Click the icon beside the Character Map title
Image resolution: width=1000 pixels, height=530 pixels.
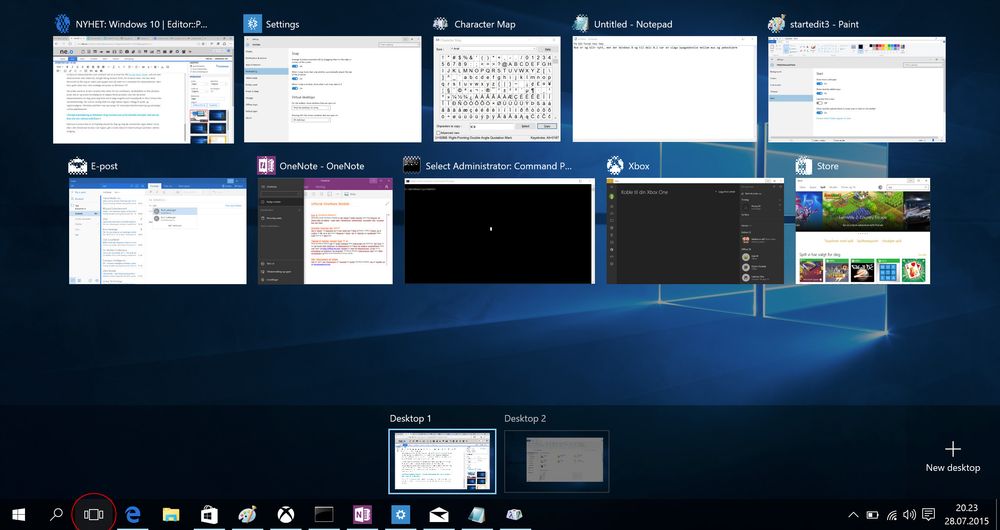point(441,24)
